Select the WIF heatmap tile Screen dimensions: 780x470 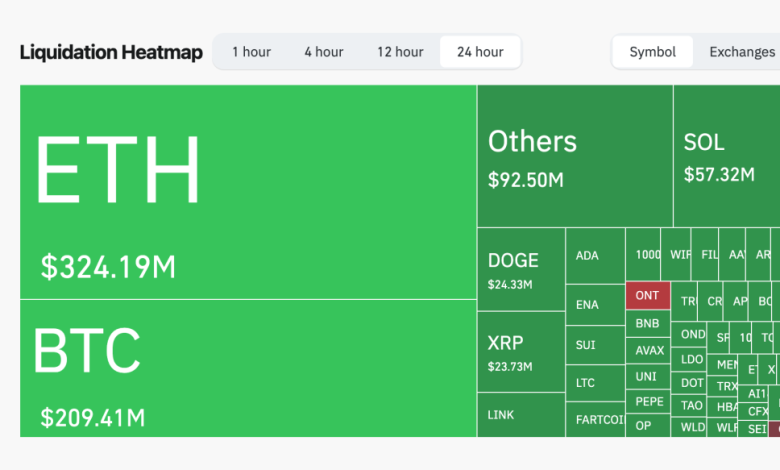click(676, 255)
